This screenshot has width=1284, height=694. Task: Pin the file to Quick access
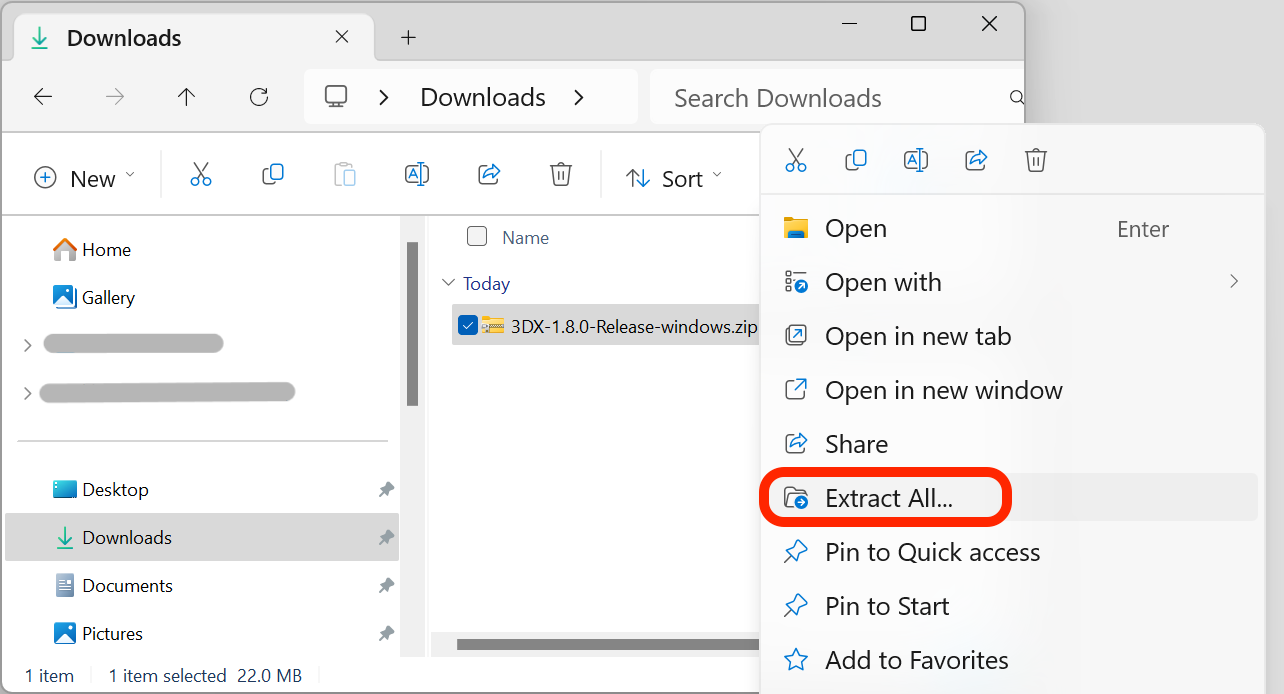pos(933,551)
